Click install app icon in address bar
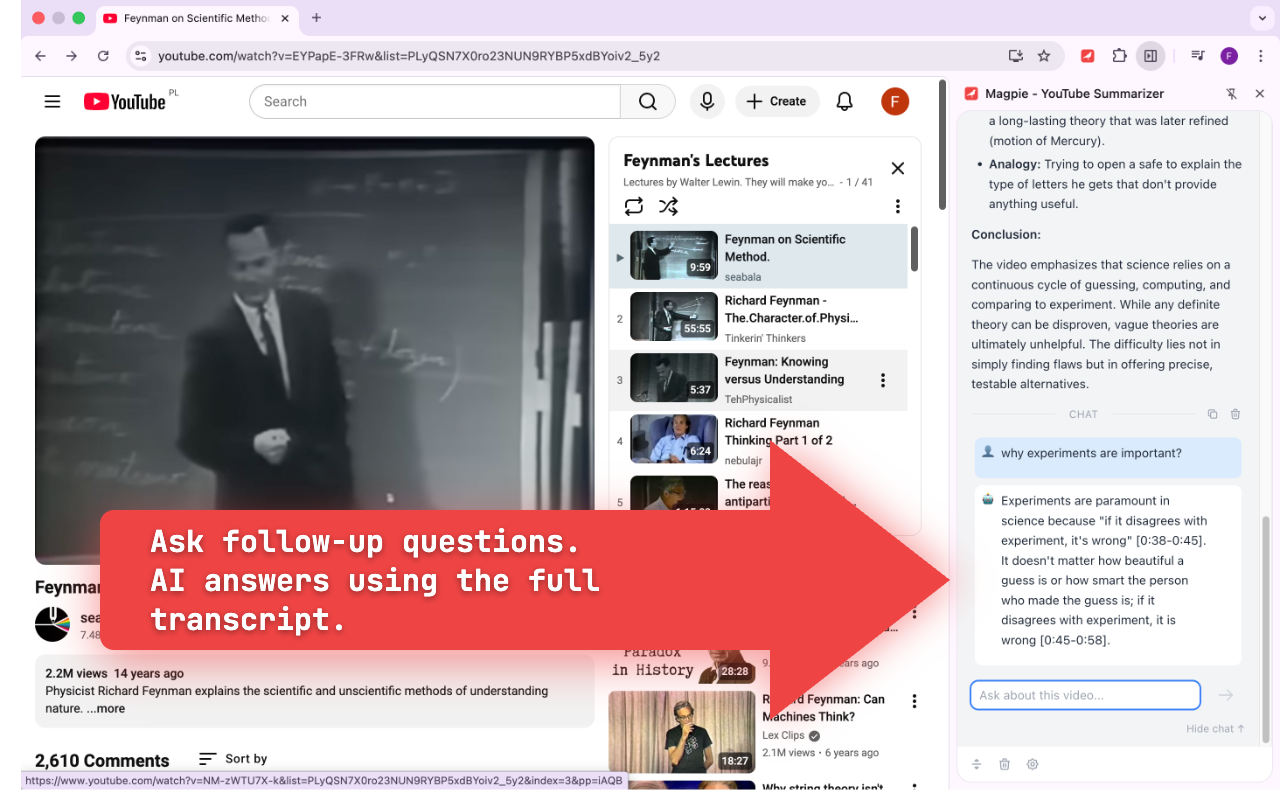The height and width of the screenshot is (800, 1280). 1016,56
